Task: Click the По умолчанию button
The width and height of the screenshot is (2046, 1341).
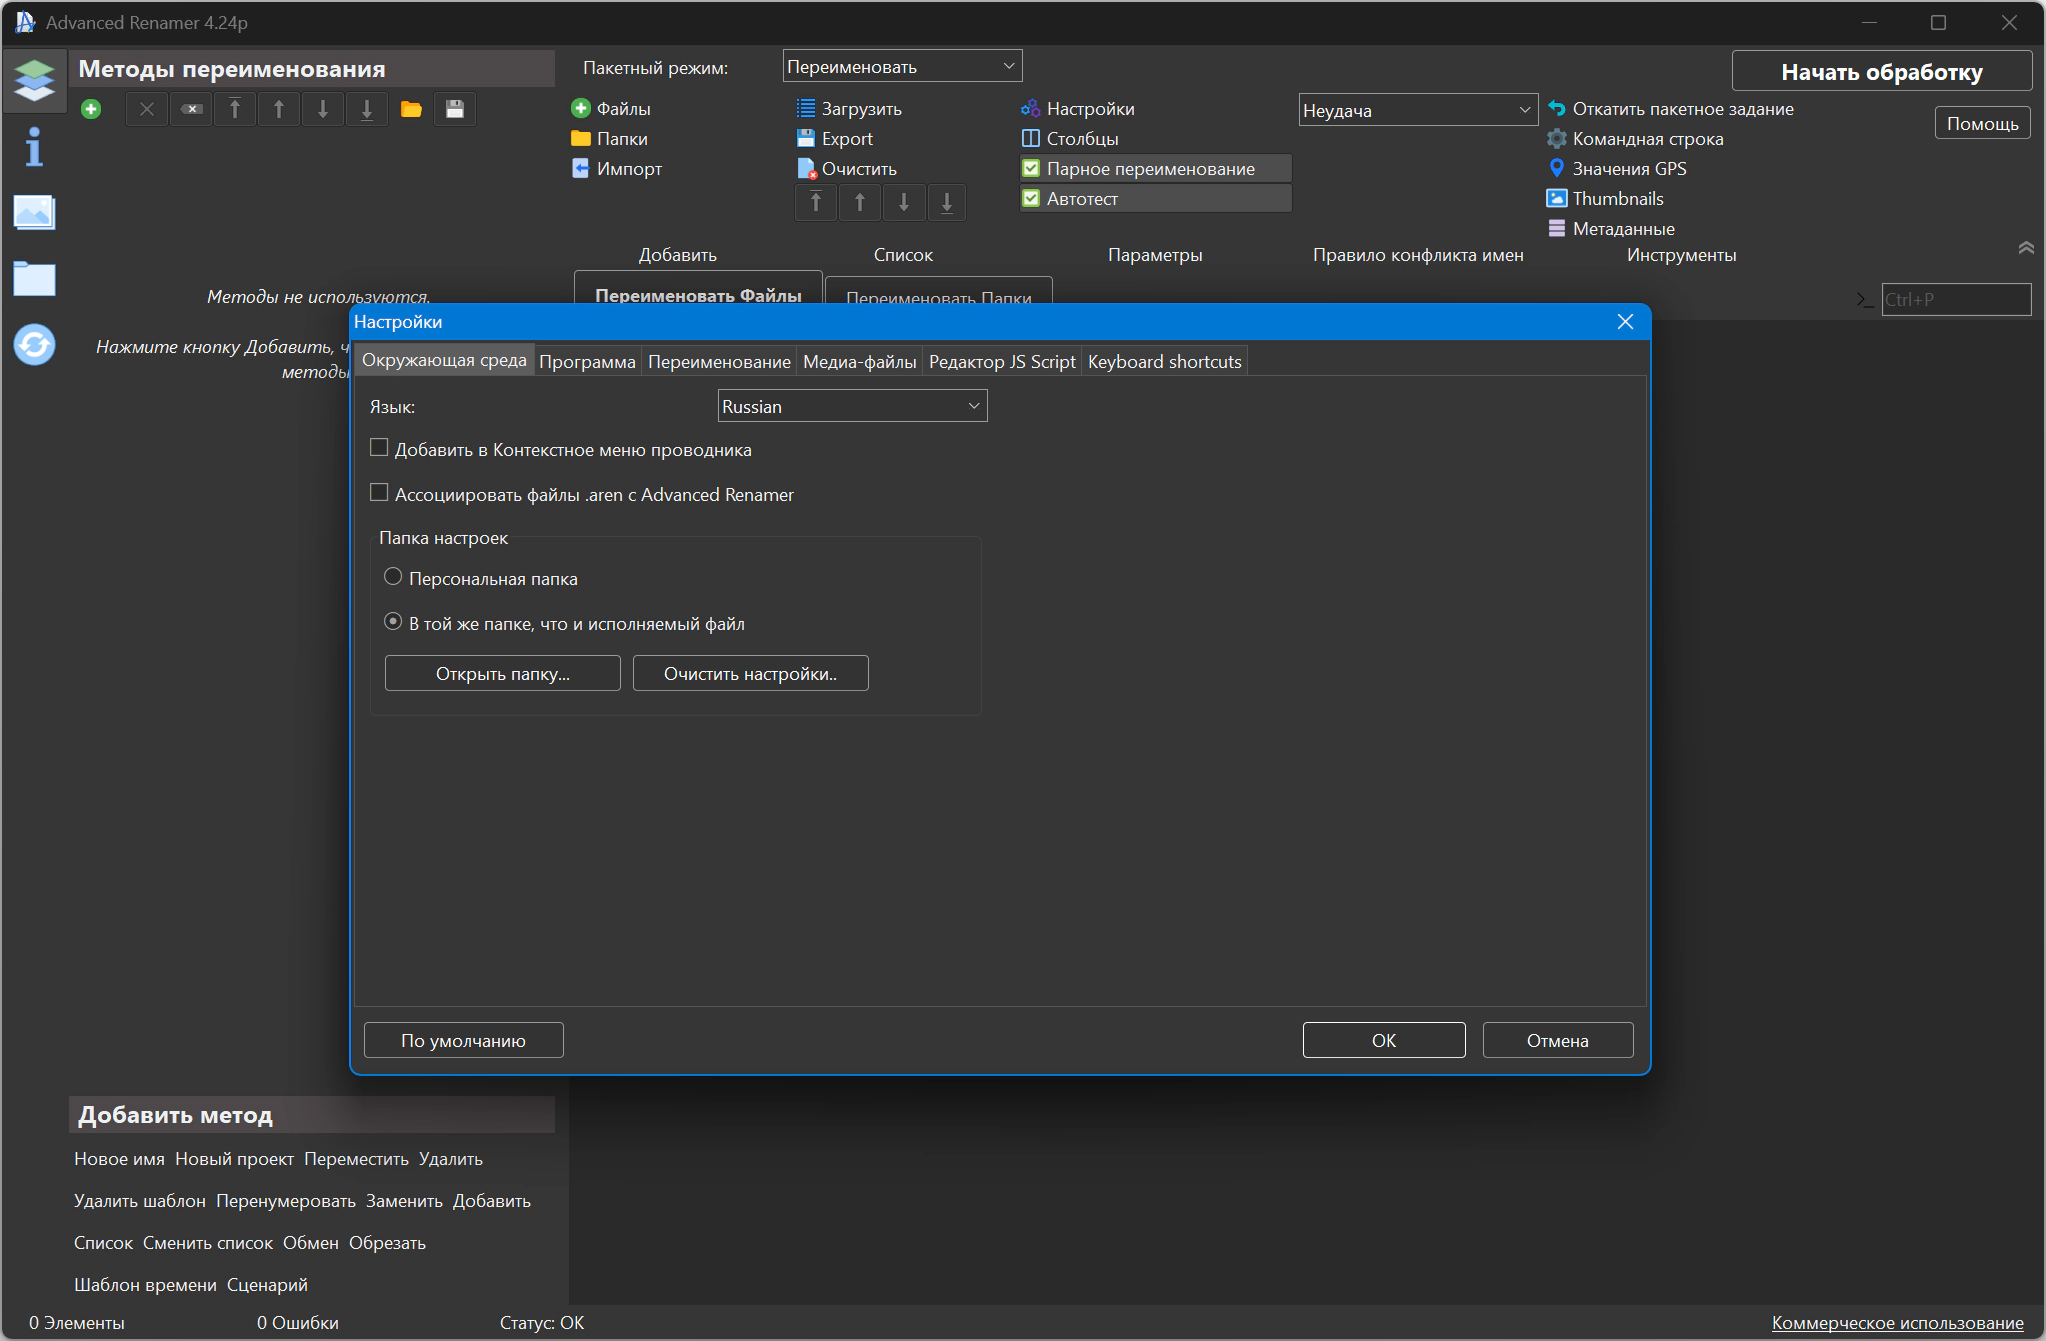Action: point(464,1040)
